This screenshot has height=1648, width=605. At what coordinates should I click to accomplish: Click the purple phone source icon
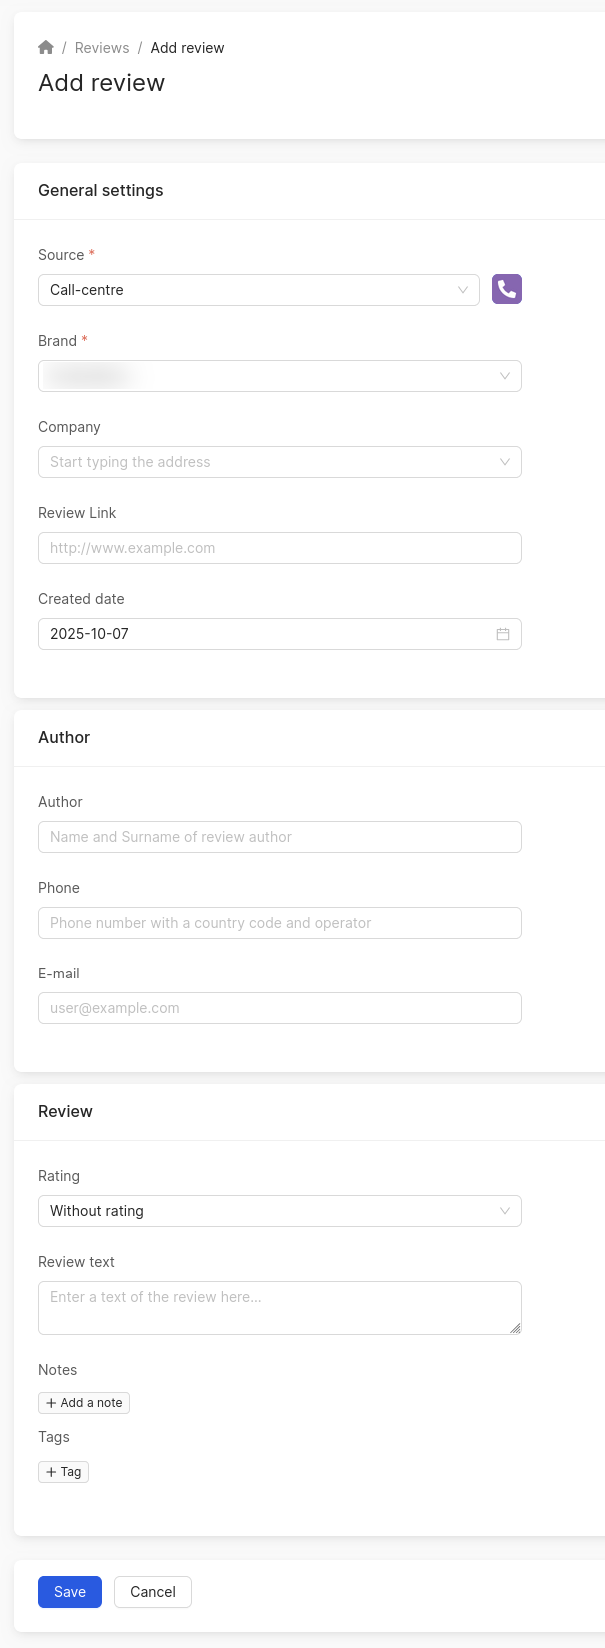click(x=507, y=289)
